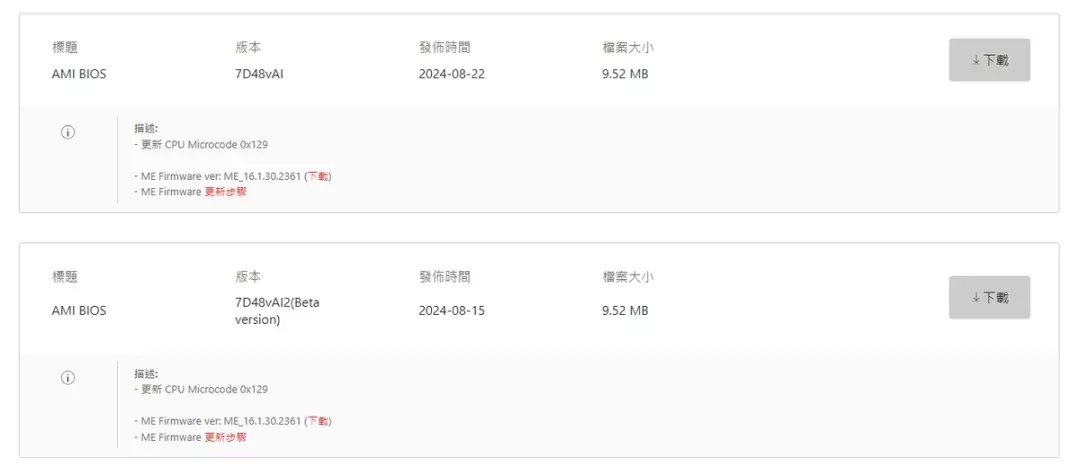Select the version text 7D48vAI
Image resolution: width=1080 pixels, height=476 pixels.
[x=259, y=74]
